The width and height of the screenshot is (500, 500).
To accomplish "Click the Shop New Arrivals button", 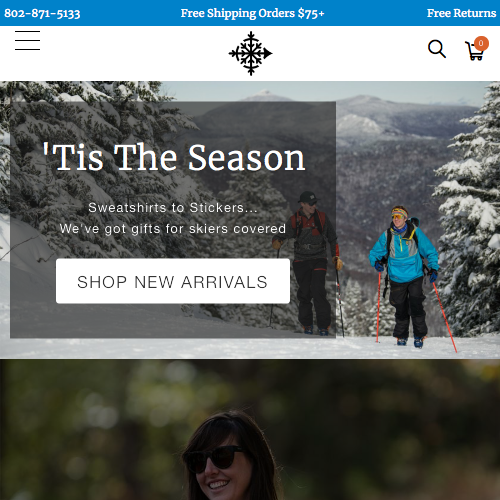I will (x=173, y=281).
